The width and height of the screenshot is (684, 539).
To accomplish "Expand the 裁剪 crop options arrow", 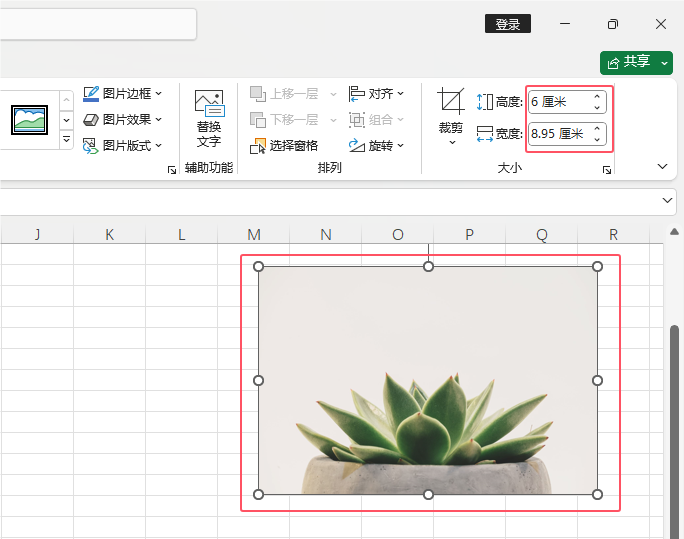I will click(x=452, y=142).
